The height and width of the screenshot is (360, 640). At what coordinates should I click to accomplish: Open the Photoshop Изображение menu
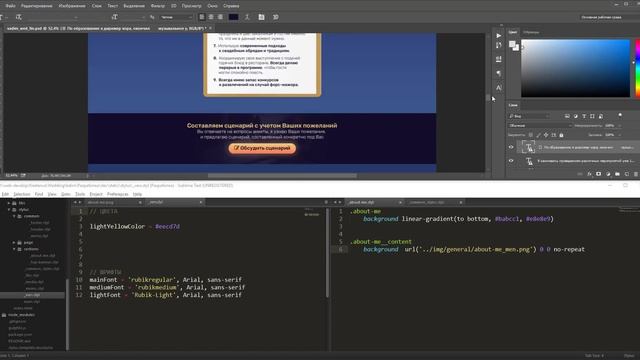[72, 6]
